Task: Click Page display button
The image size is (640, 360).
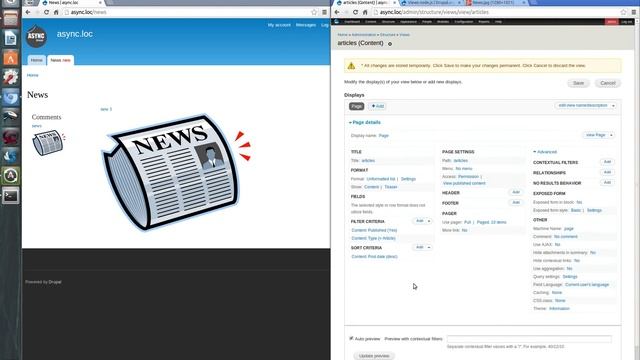Action: (x=356, y=106)
